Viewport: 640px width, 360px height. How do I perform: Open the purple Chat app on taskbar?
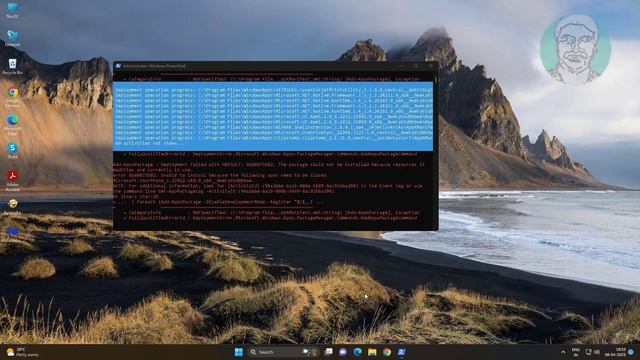click(x=343, y=352)
